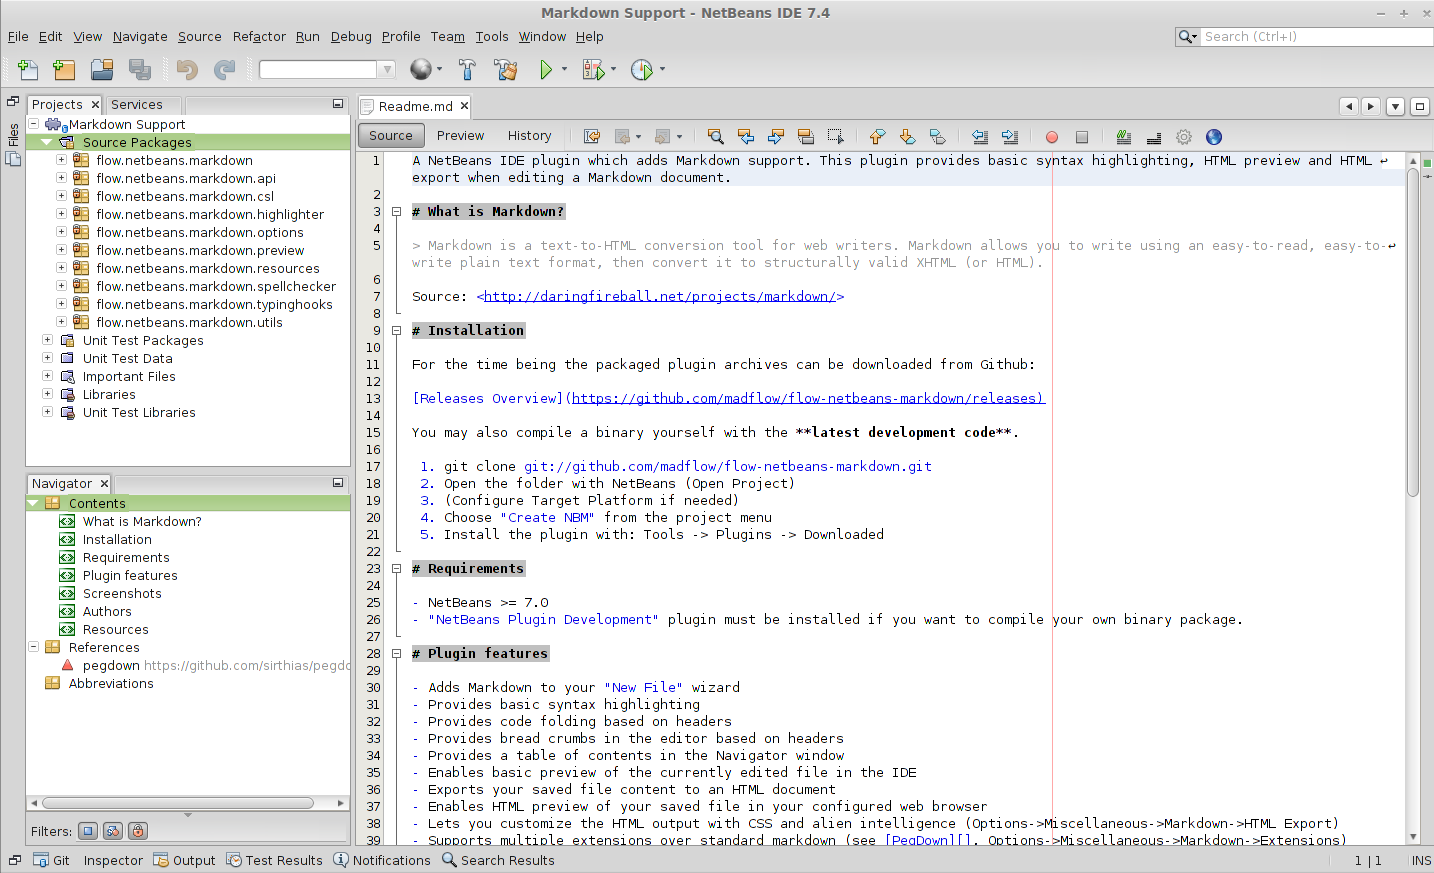Click the gear icon in editor toolbar
The width and height of the screenshot is (1434, 873).
click(1184, 137)
